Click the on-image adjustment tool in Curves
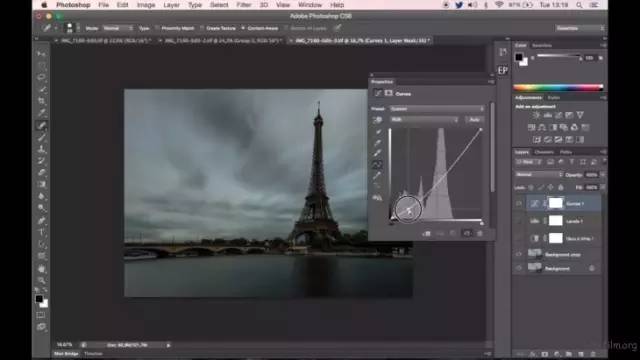Viewport: 640px width, 360px height. click(x=377, y=120)
